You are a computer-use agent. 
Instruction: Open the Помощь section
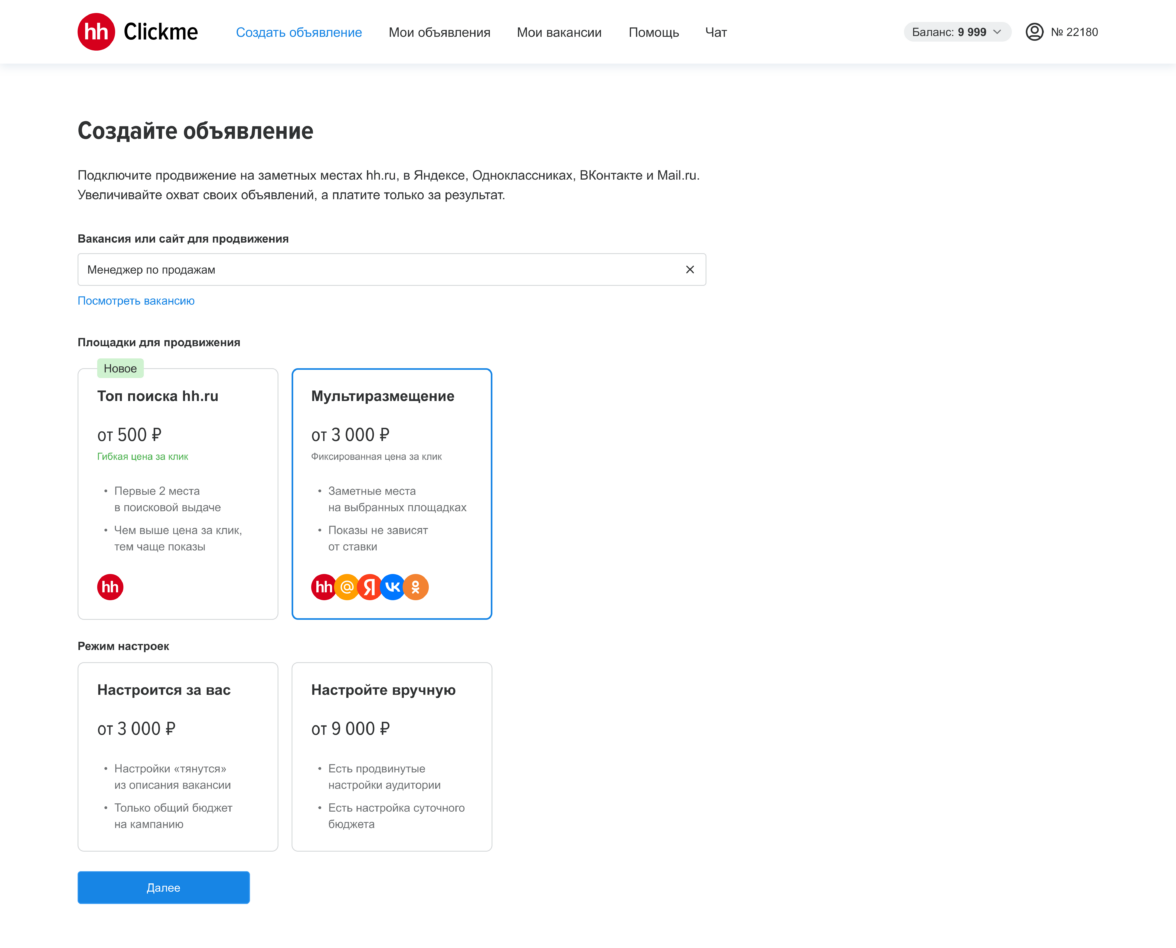coord(653,32)
